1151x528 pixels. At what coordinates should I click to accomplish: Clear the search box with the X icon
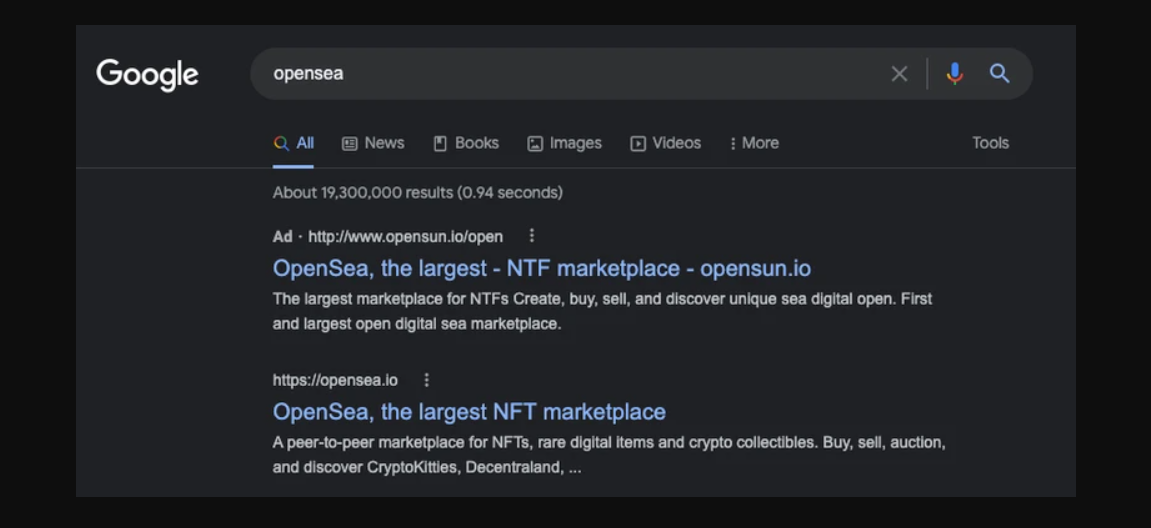(899, 73)
